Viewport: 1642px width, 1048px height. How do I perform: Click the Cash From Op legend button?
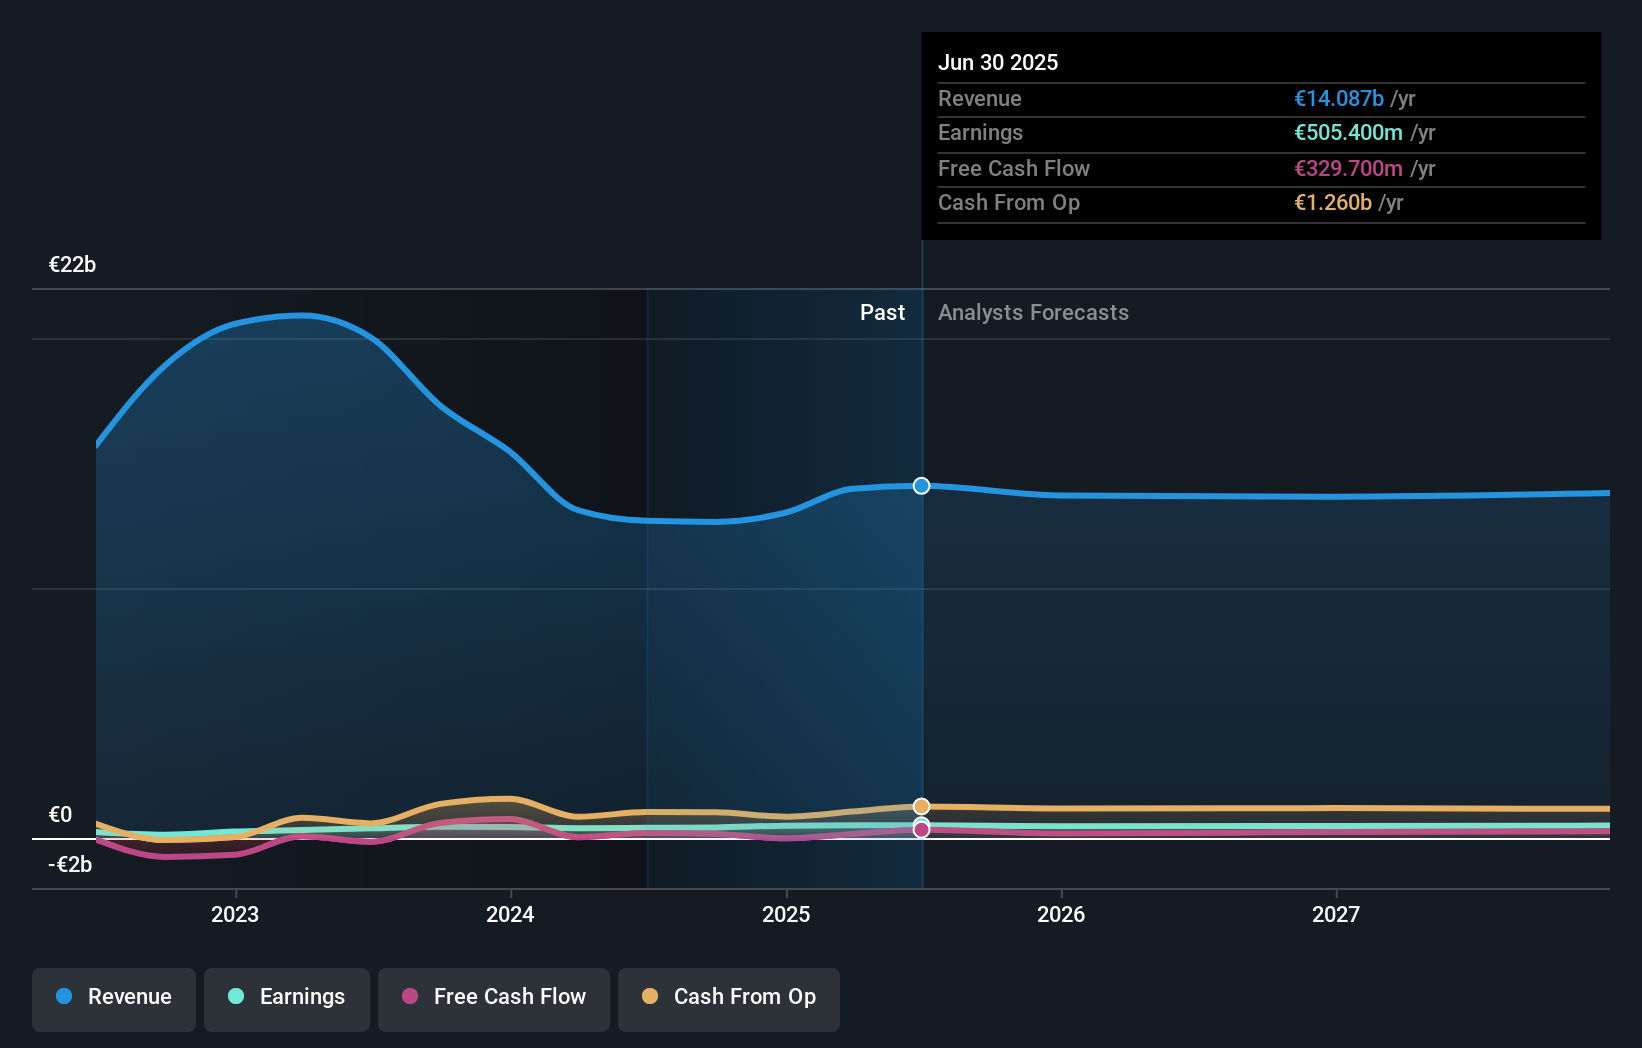[728, 999]
